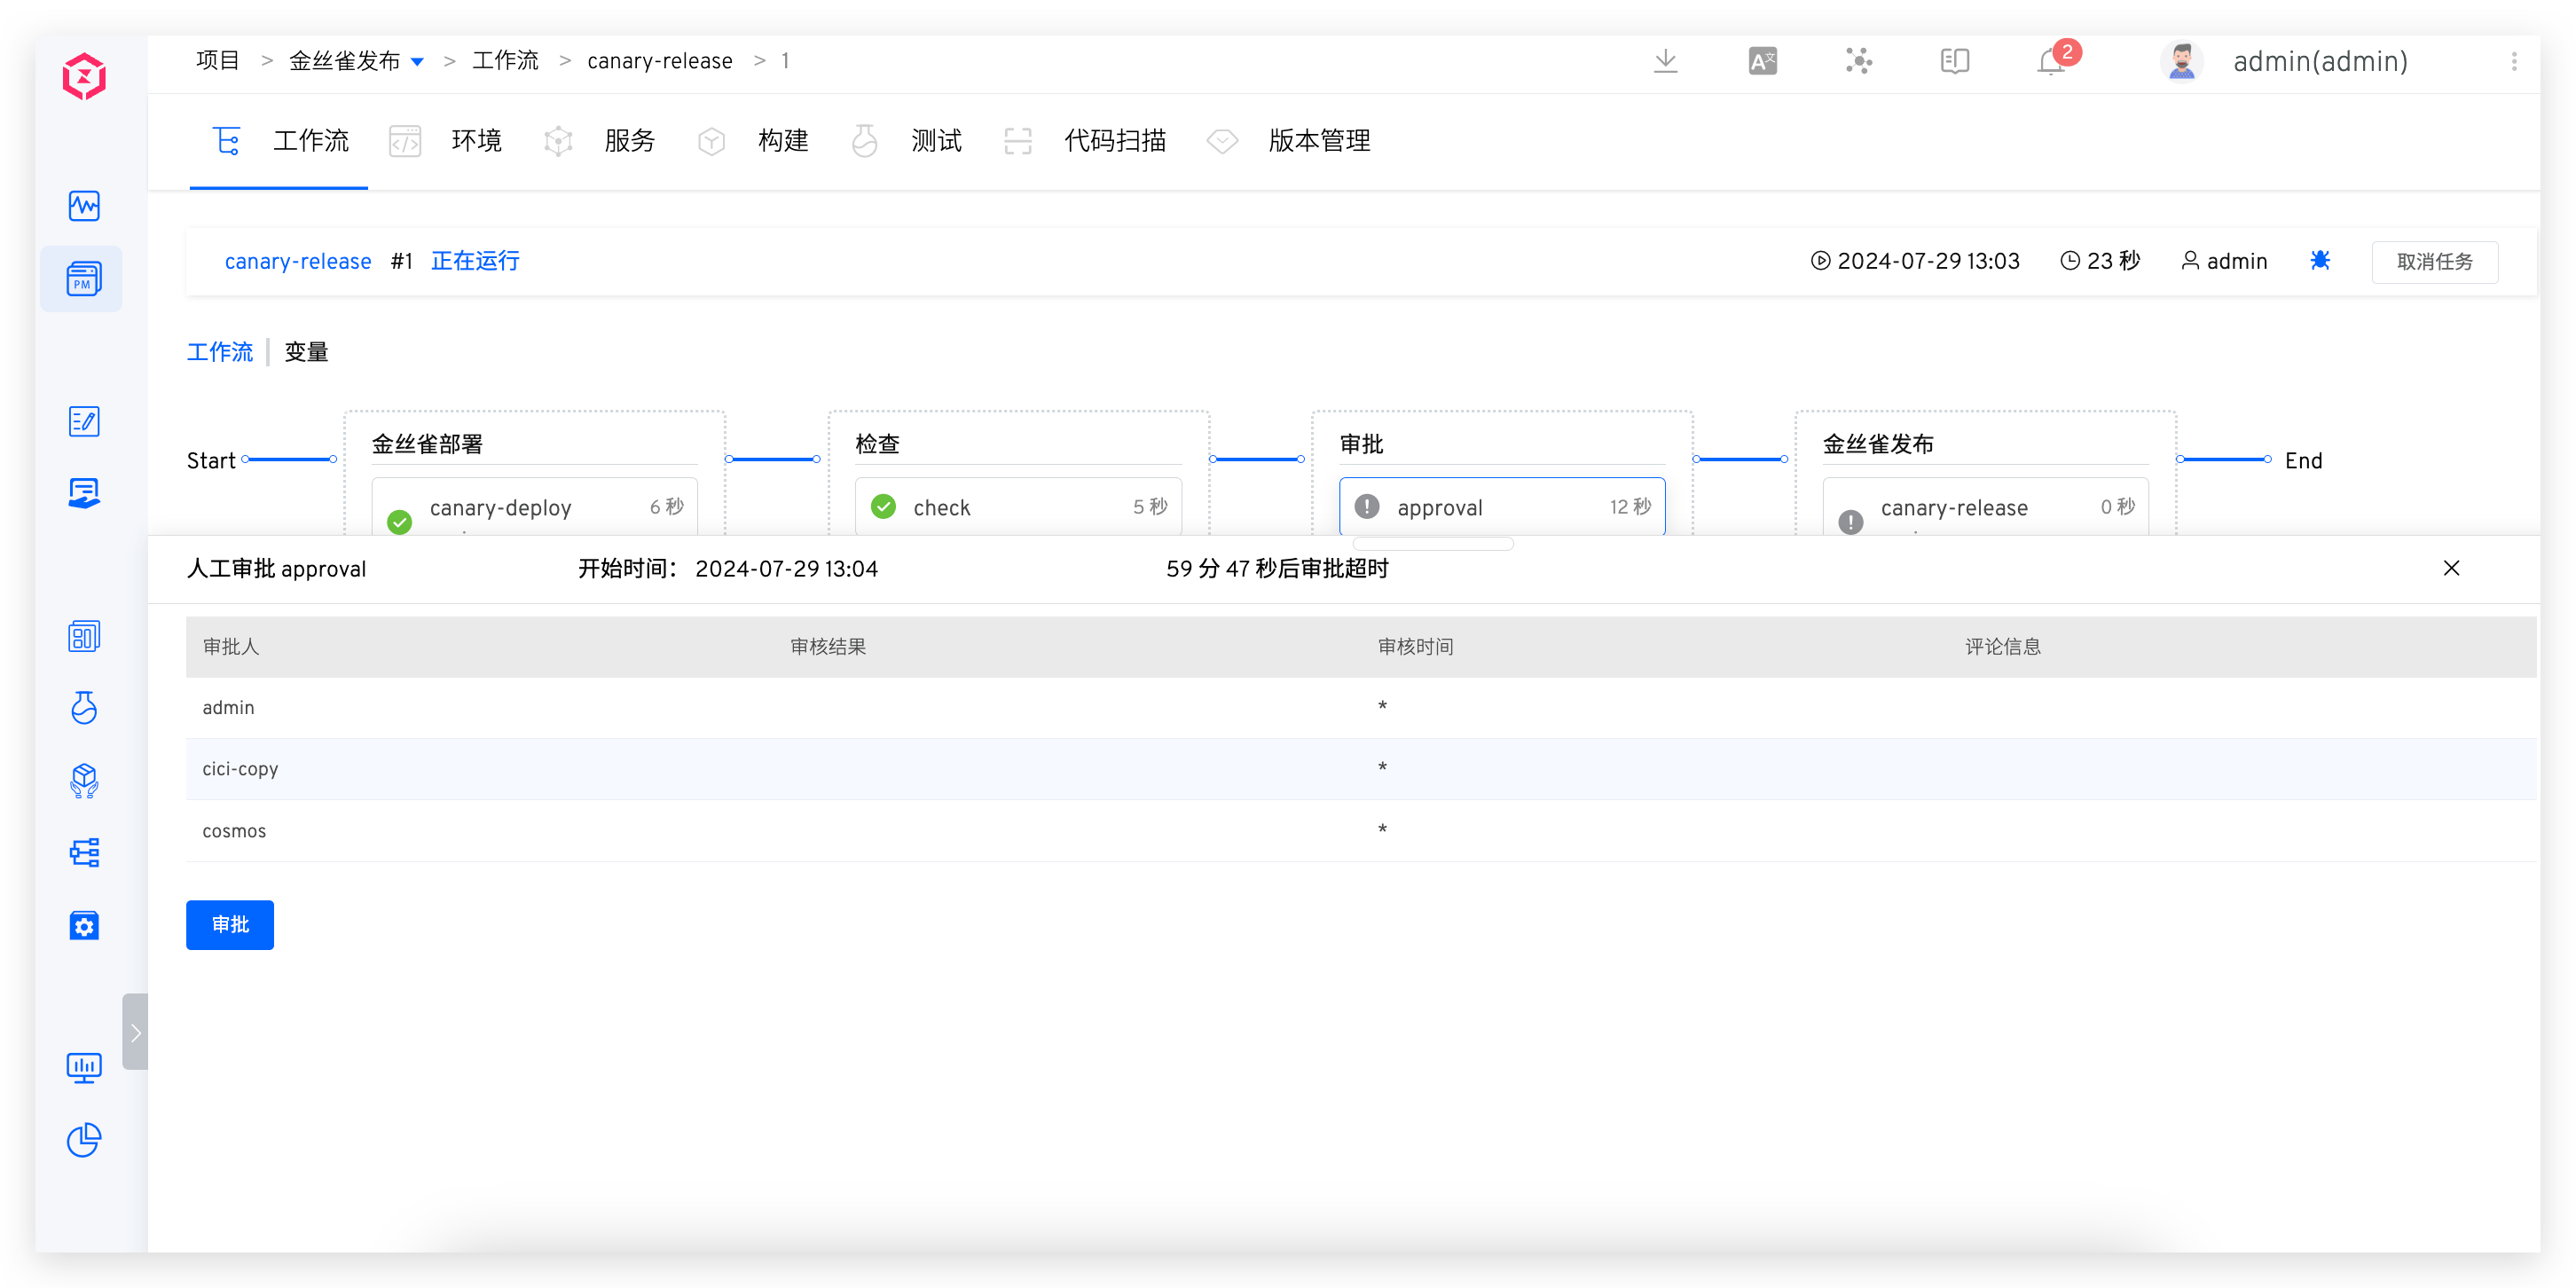The height and width of the screenshot is (1288, 2576).
Task: Click the 正在运行 status text
Action: pos(475,261)
